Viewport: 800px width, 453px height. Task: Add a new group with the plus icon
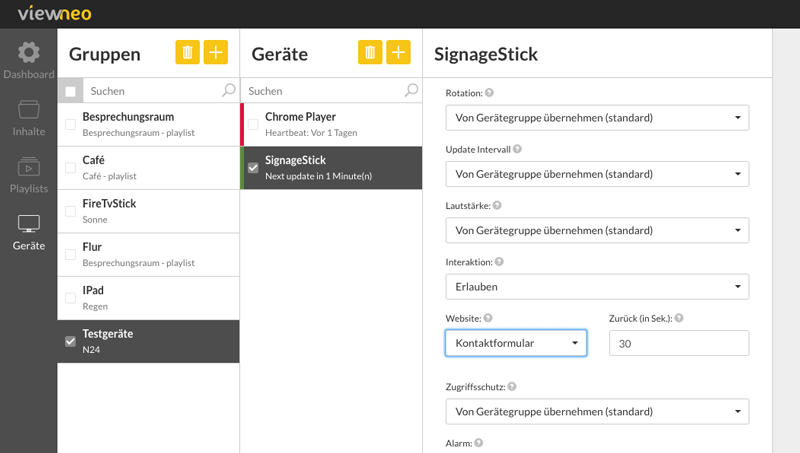click(x=216, y=52)
